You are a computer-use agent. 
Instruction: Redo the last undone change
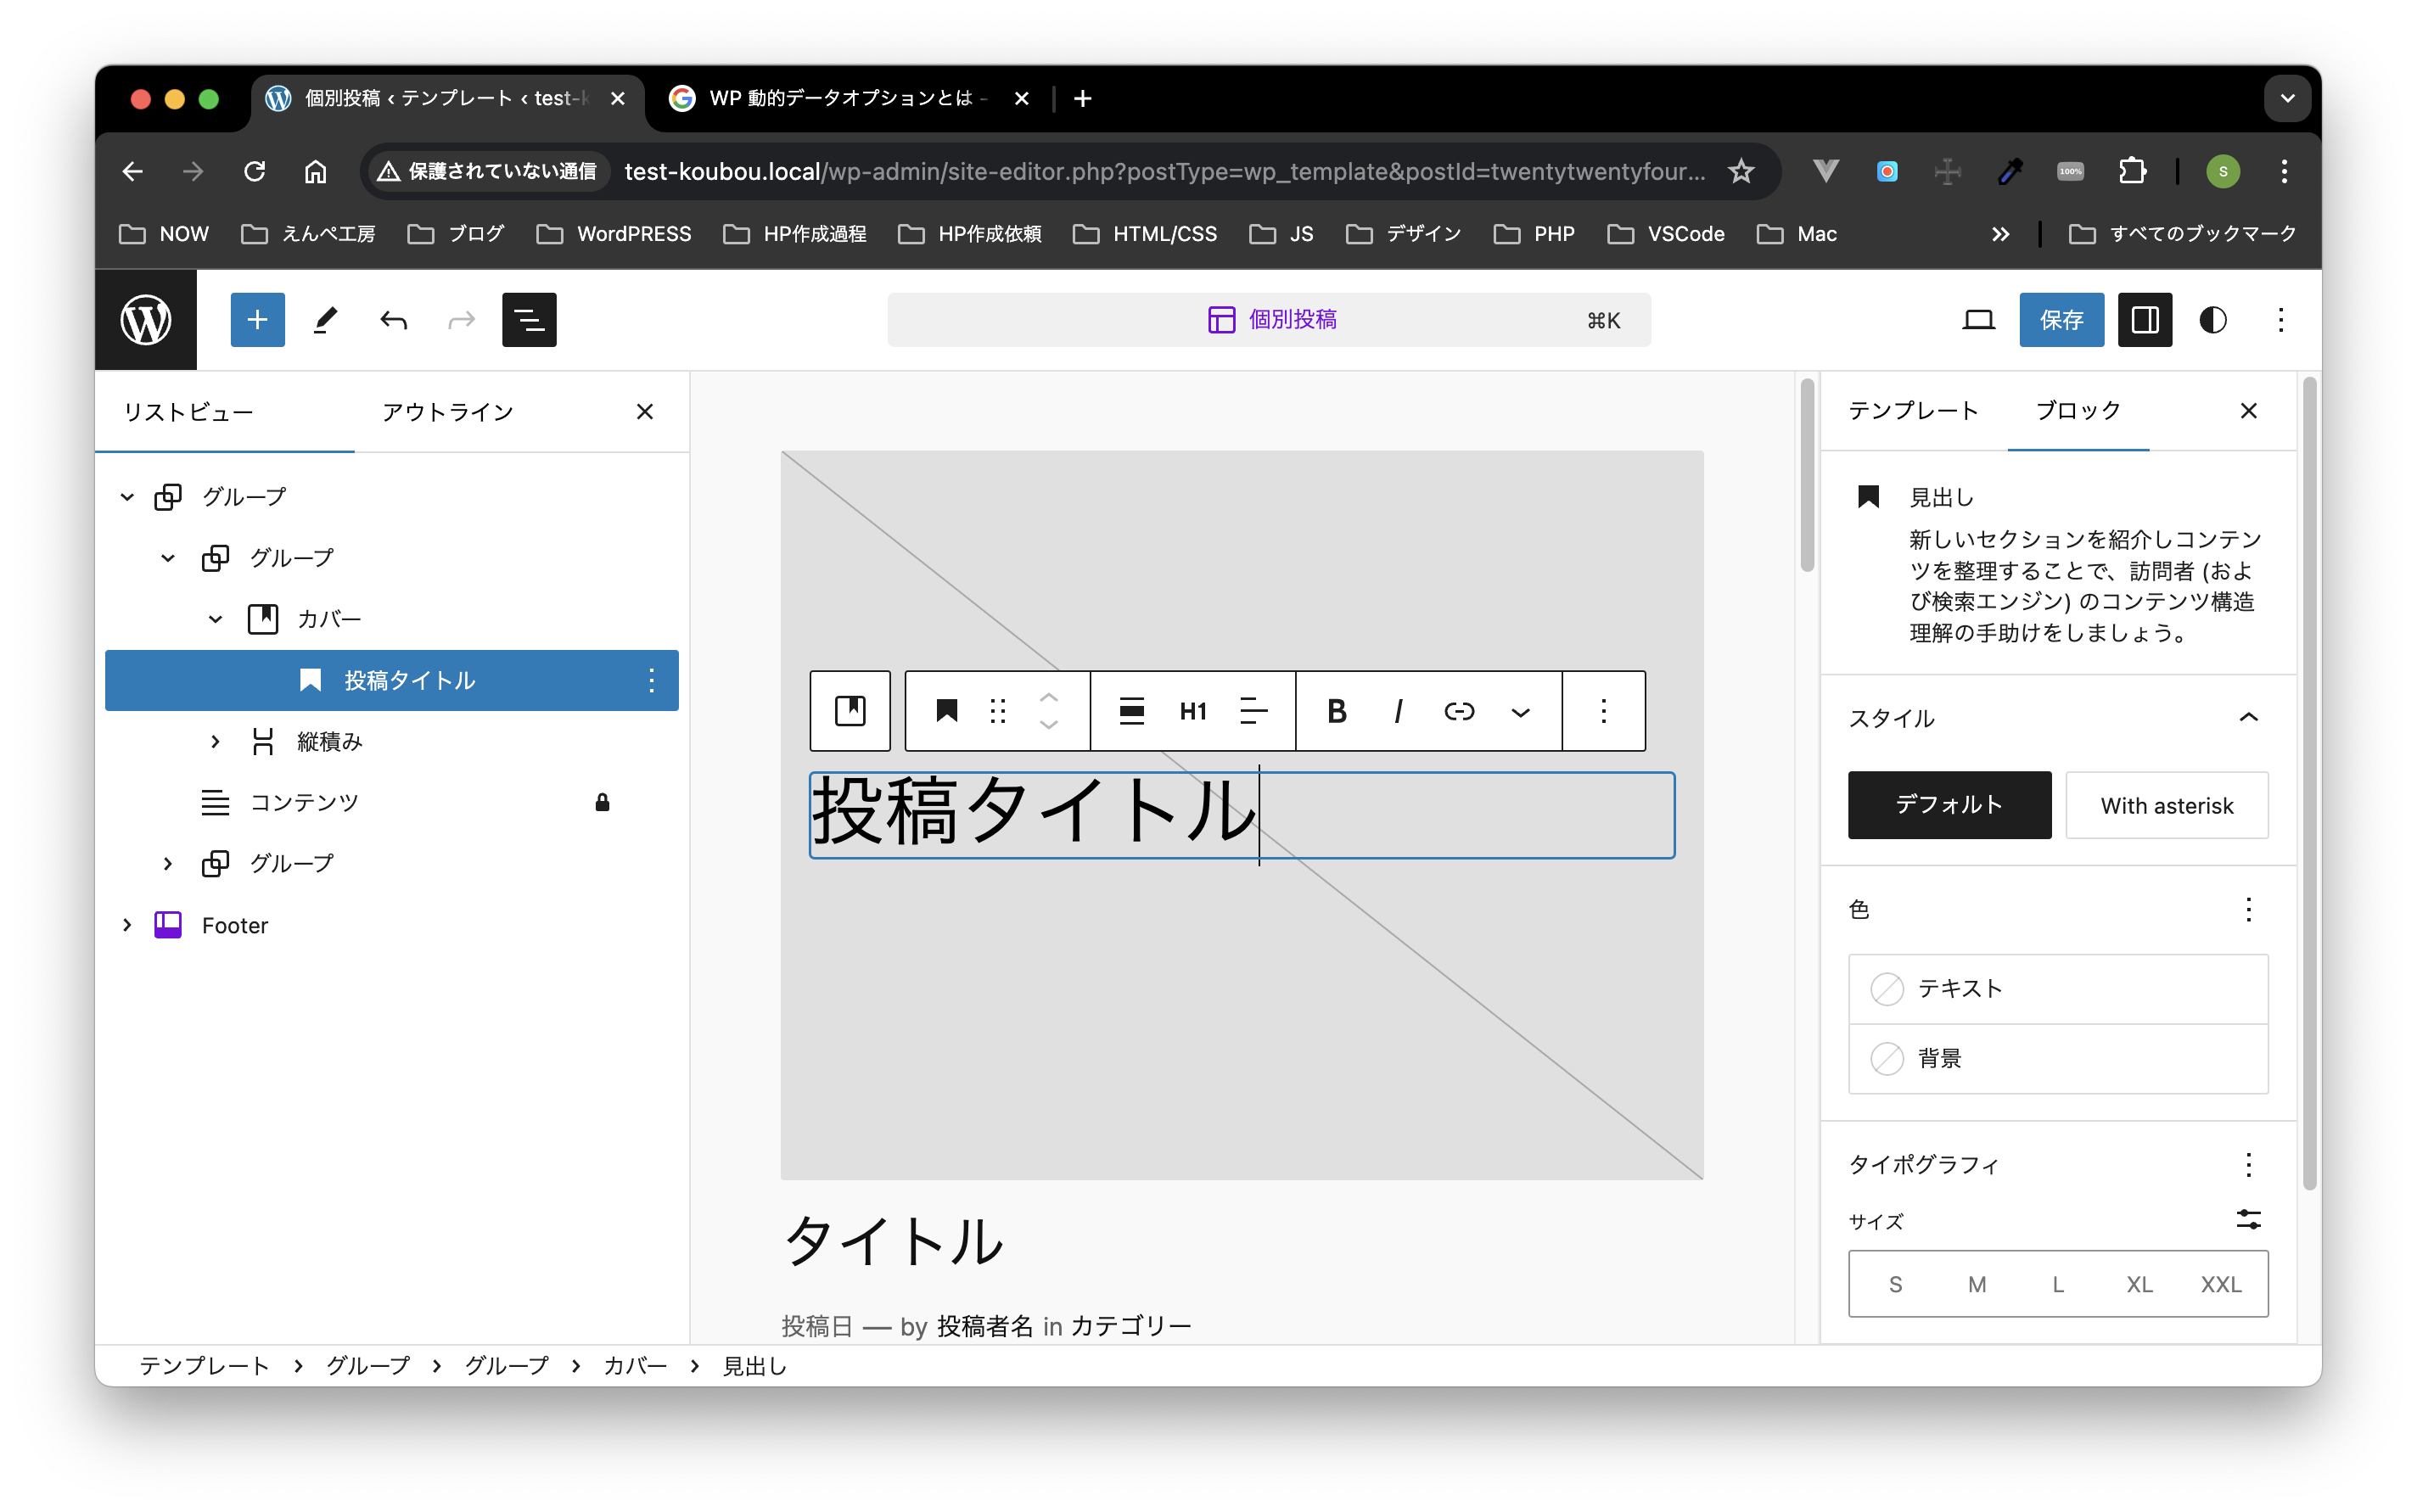[x=461, y=320]
